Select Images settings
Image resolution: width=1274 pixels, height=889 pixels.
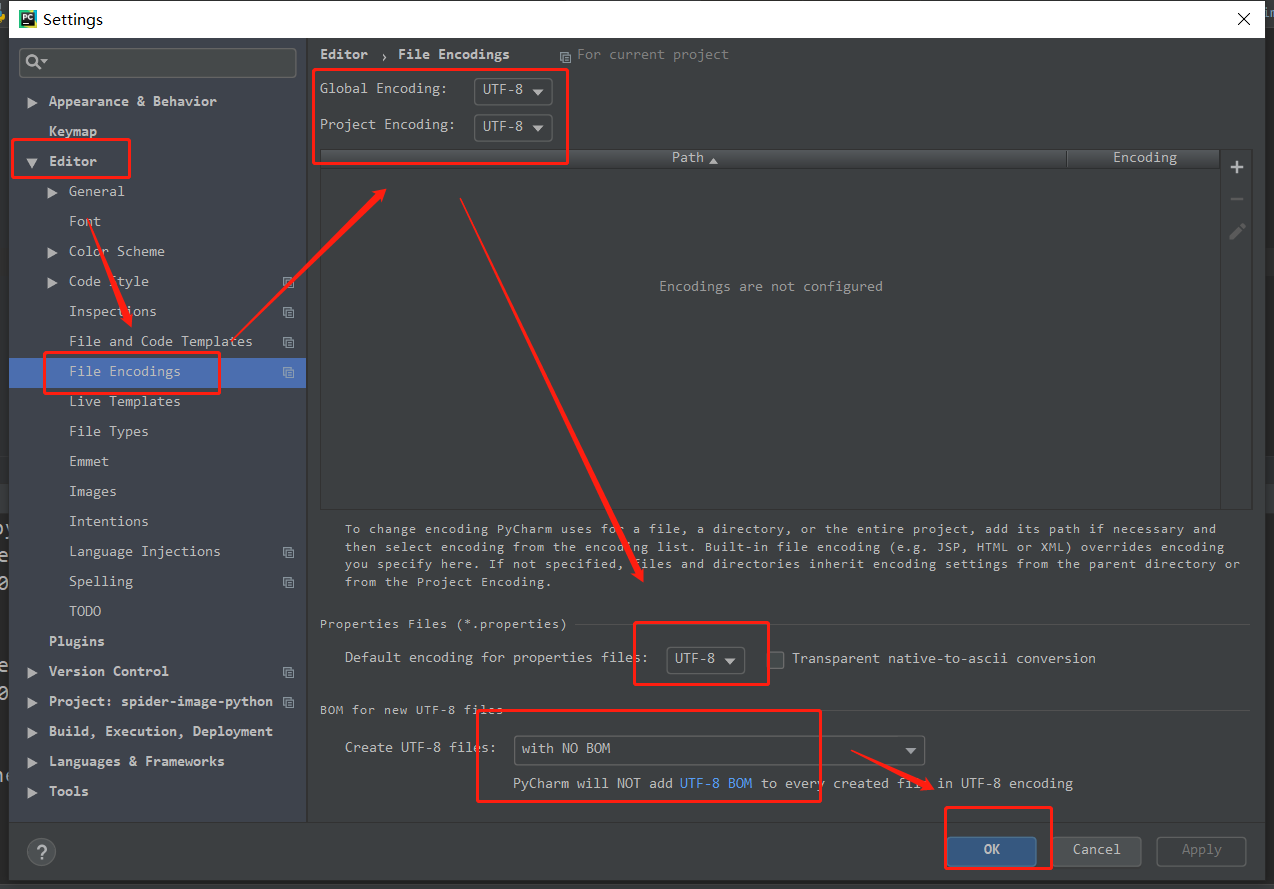[x=93, y=491]
